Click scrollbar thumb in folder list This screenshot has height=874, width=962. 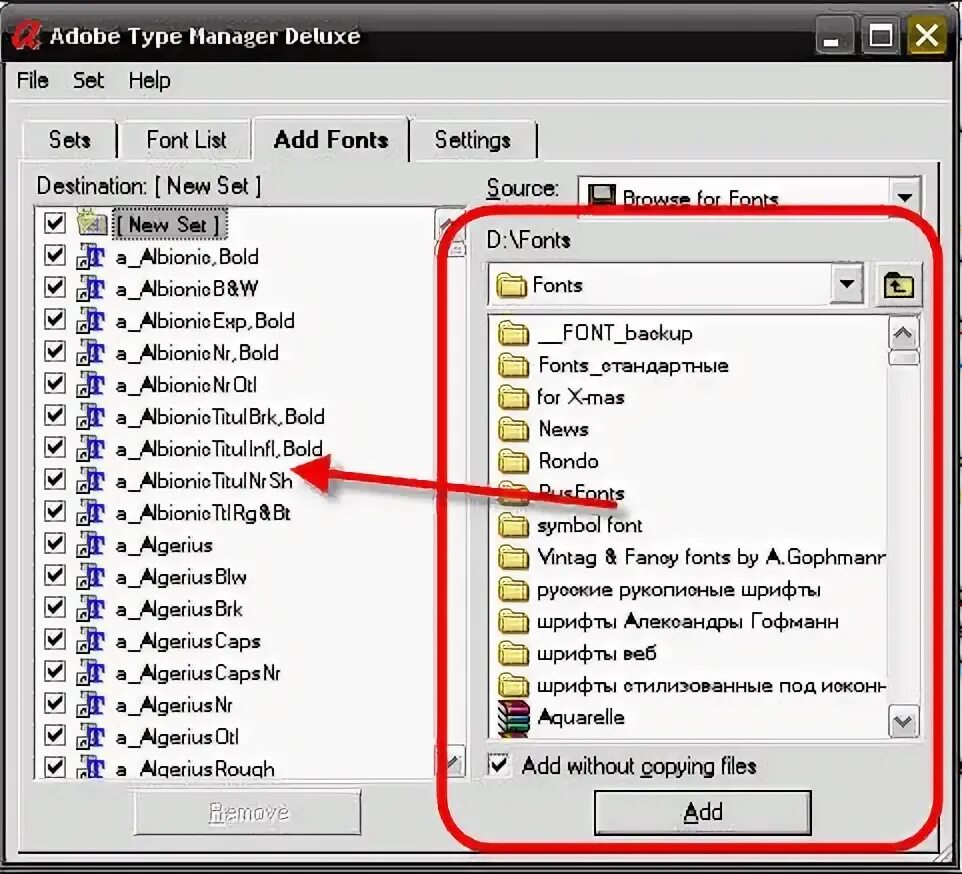[x=903, y=358]
